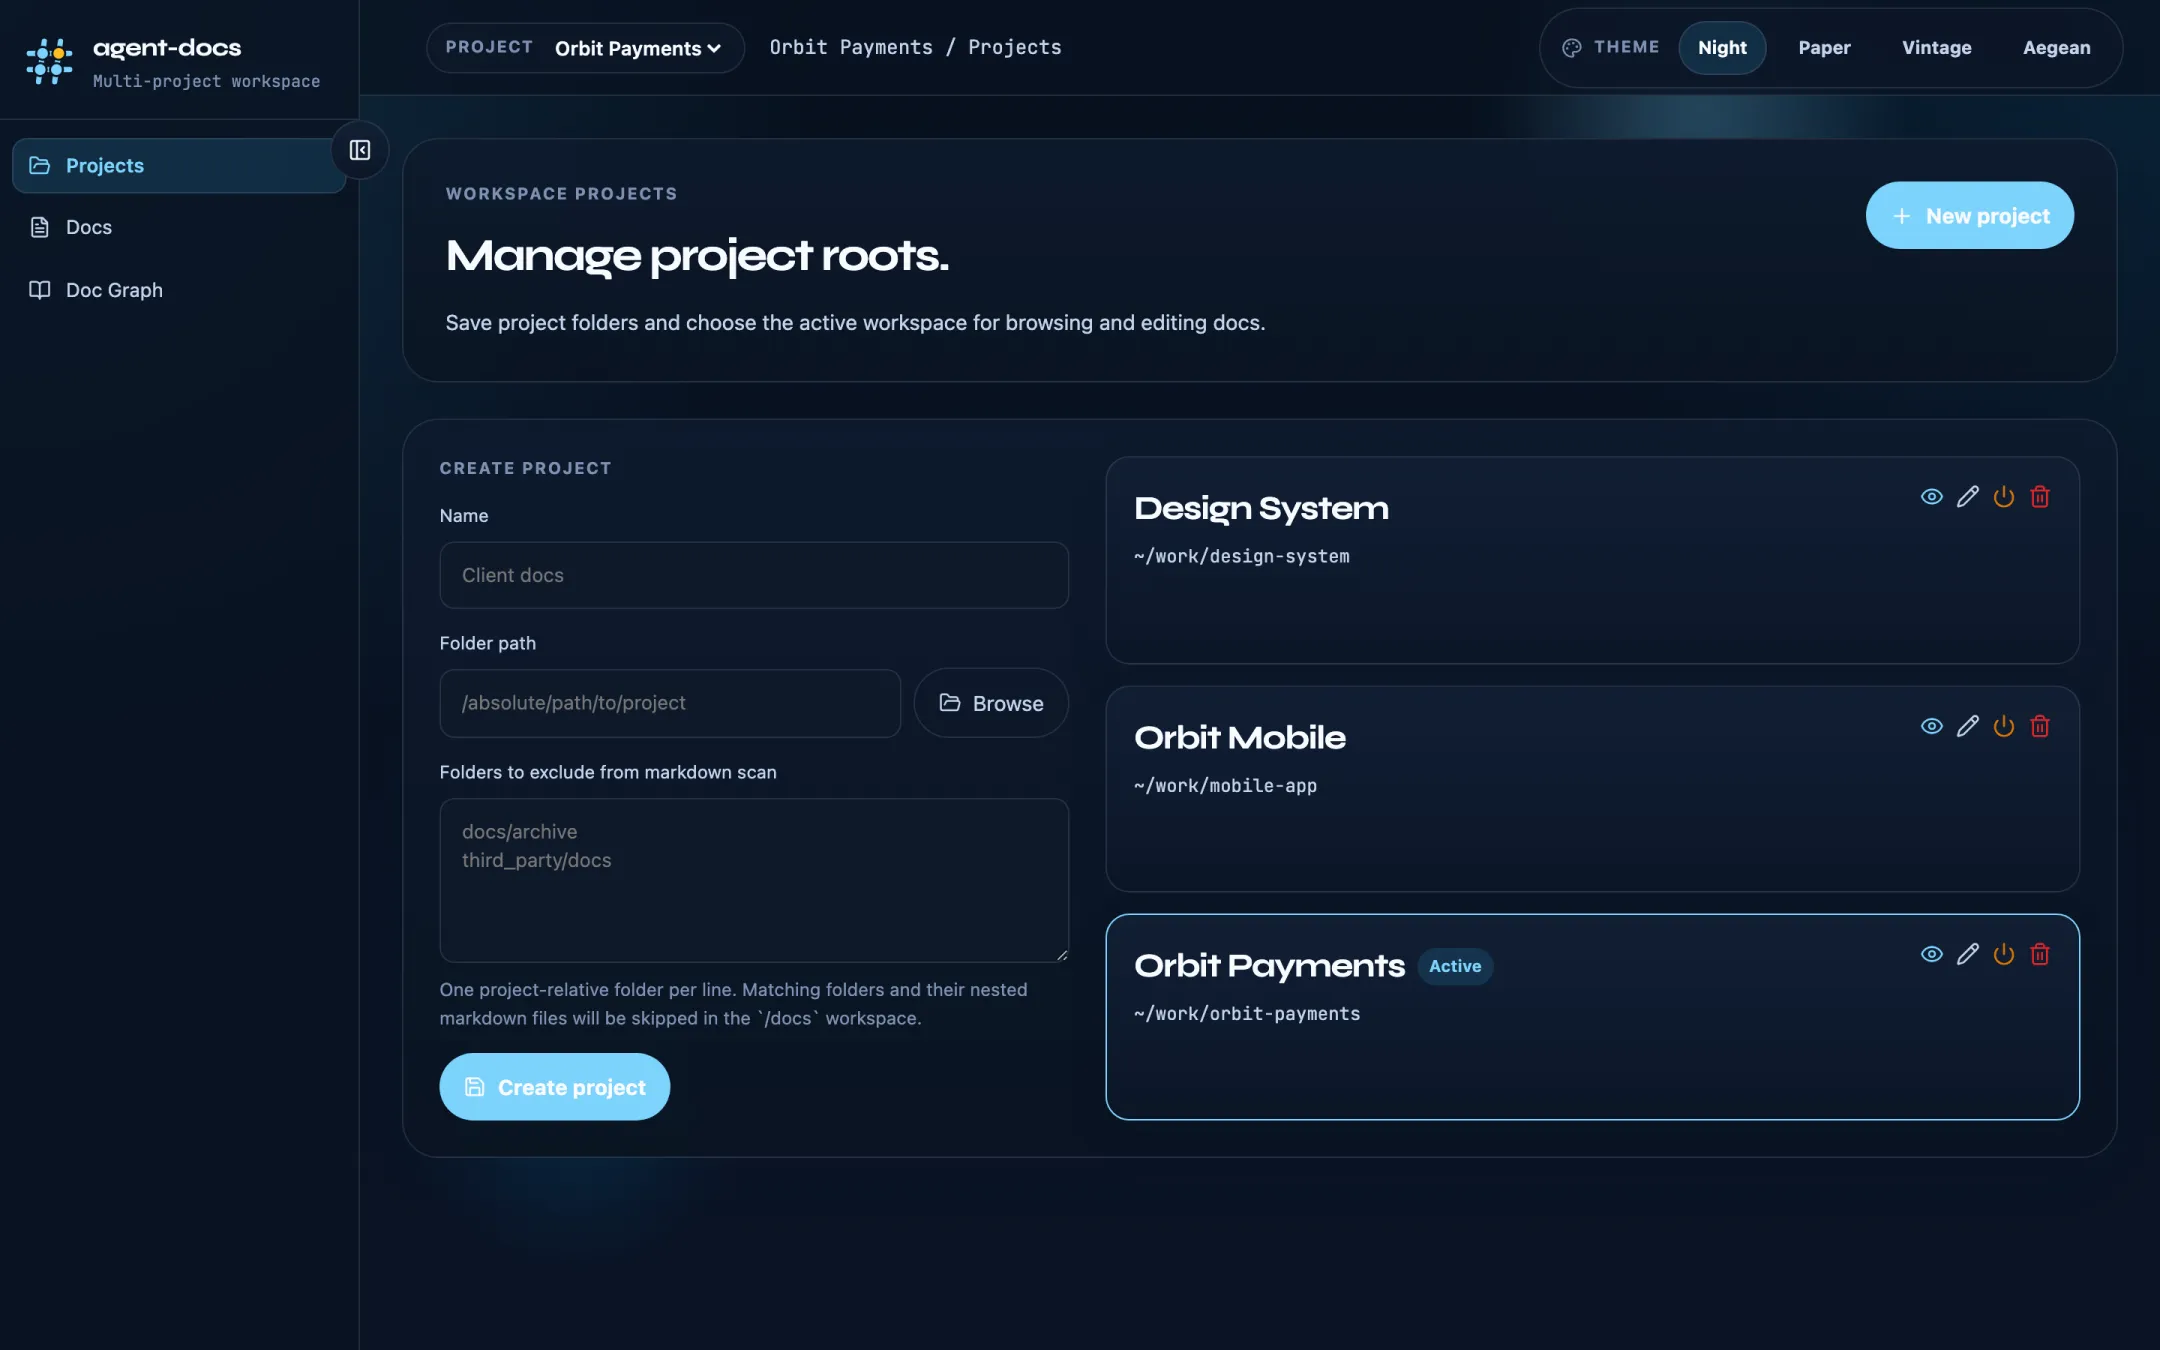The height and width of the screenshot is (1350, 2160).
Task: Edit the Design System project (pencil icon)
Action: point(1968,497)
